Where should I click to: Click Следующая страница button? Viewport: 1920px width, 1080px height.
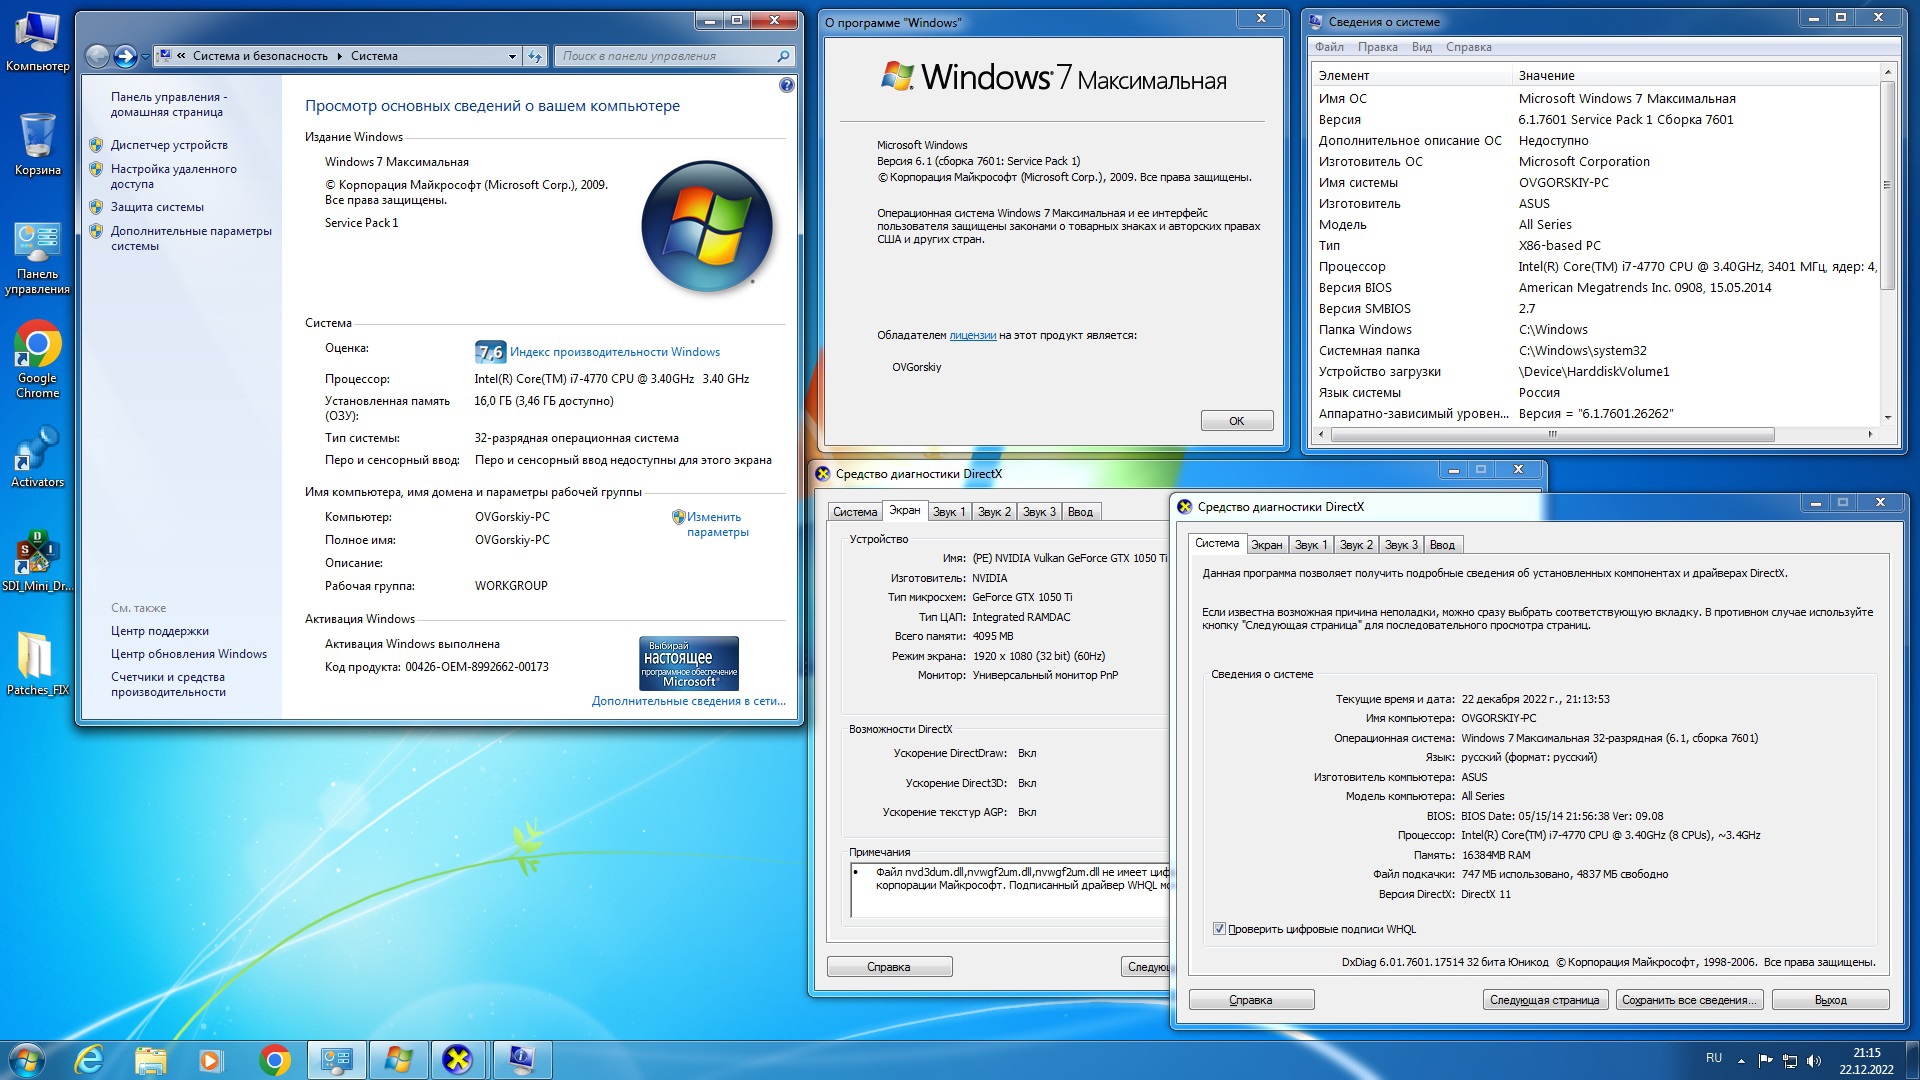pyautogui.click(x=1544, y=1000)
